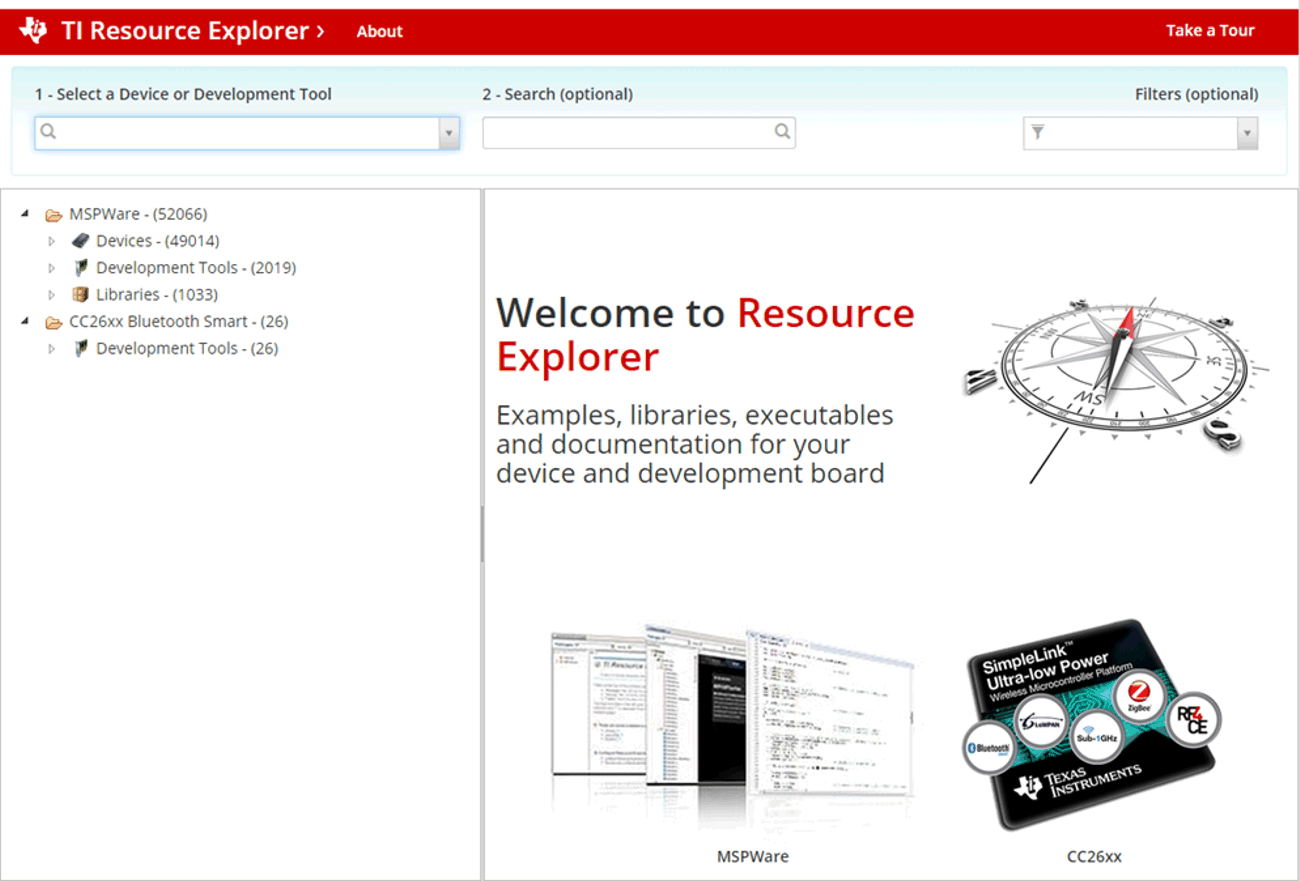Viewport: 1300px width, 881px height.
Task: Click the search magnifier icon in the Search field
Action: coord(781,131)
